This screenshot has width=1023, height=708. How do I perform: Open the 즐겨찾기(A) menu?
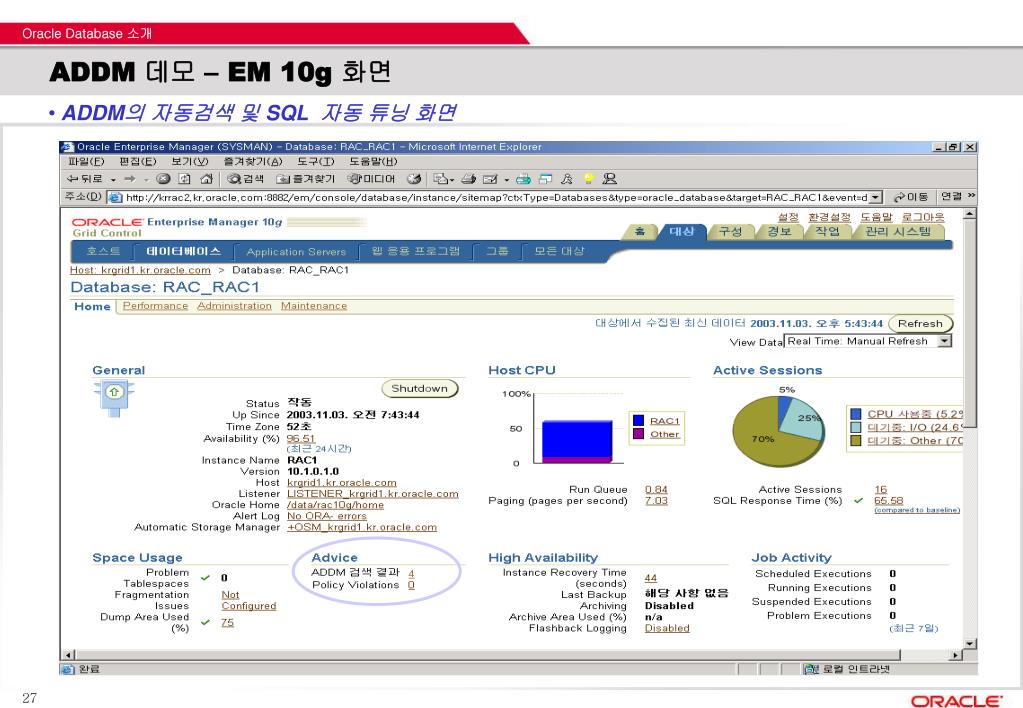[253, 161]
